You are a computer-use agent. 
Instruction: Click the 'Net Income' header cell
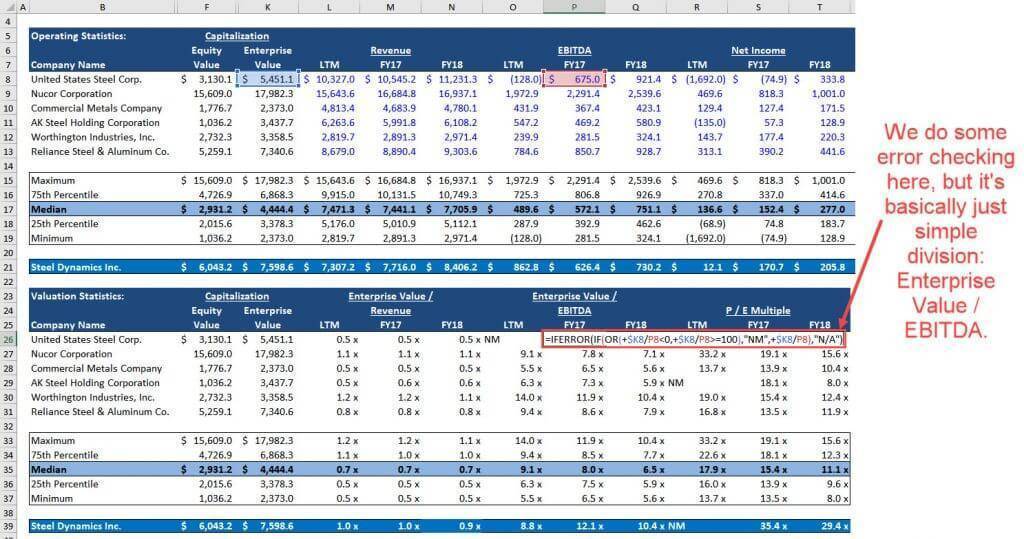[758, 50]
